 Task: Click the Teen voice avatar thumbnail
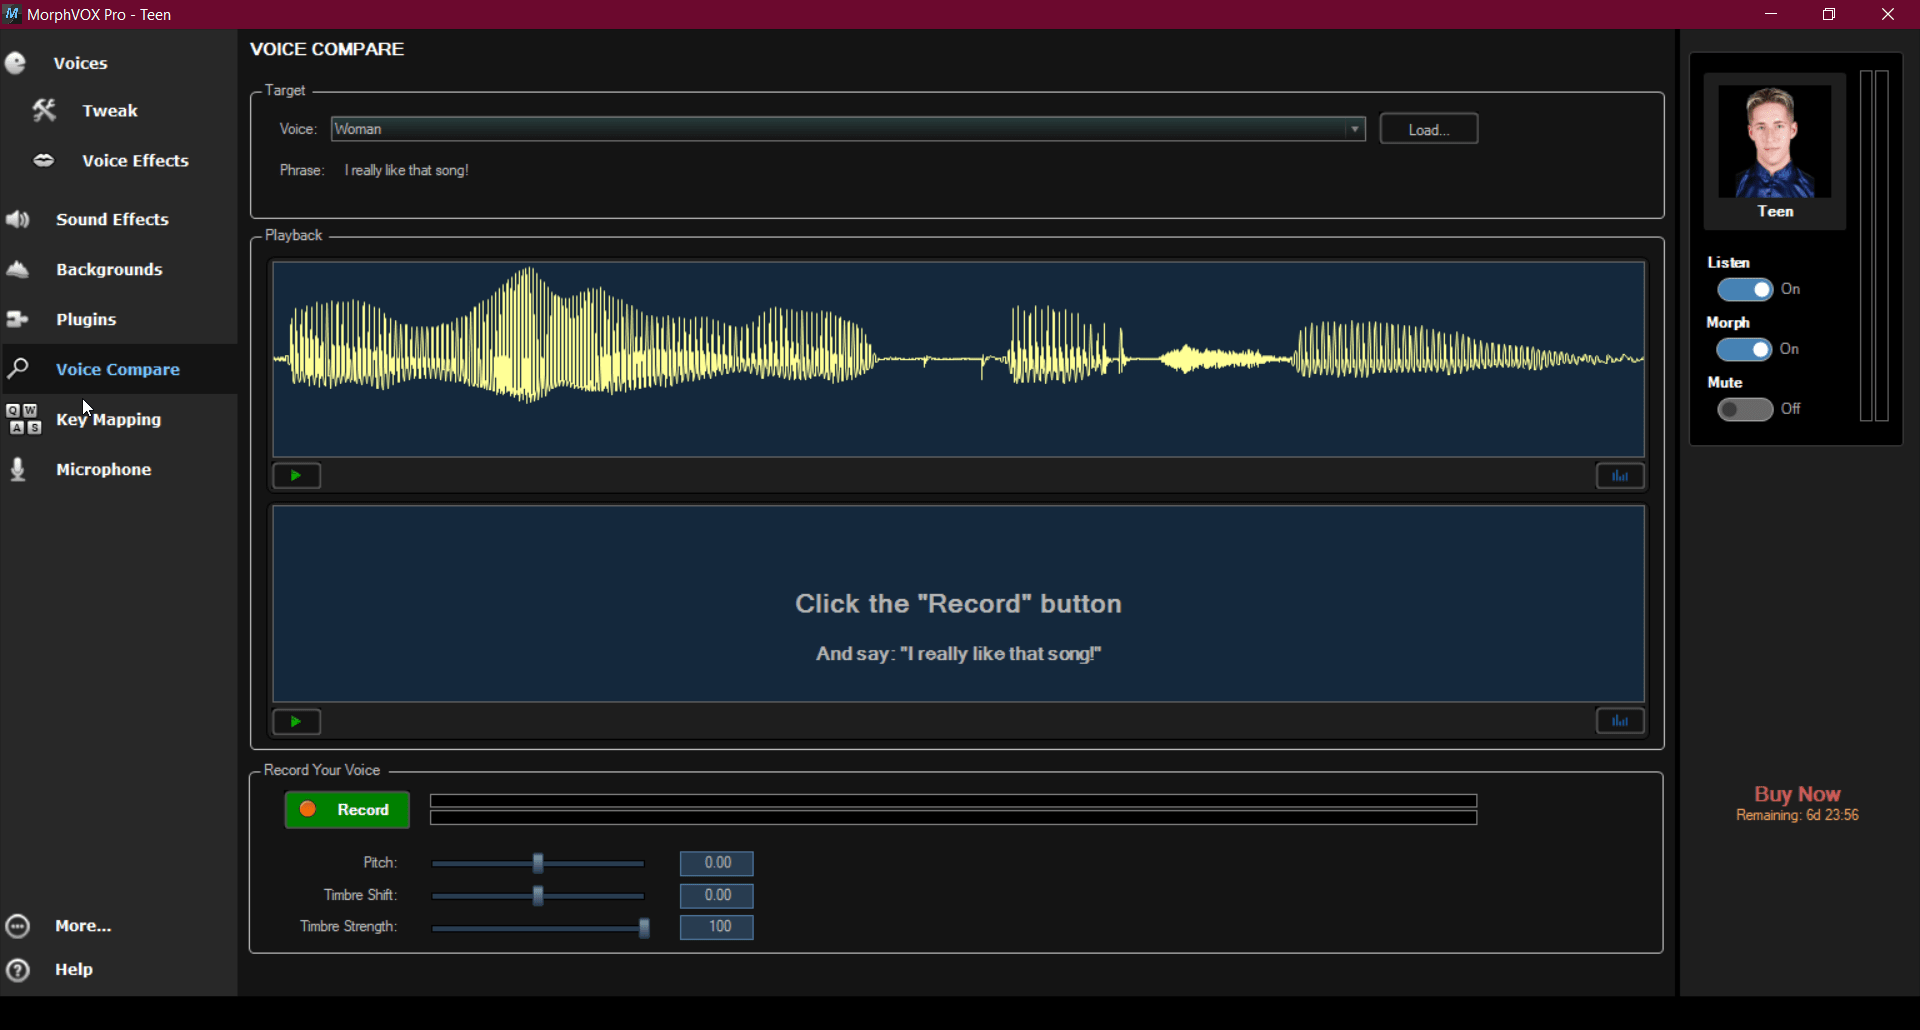point(1775,141)
